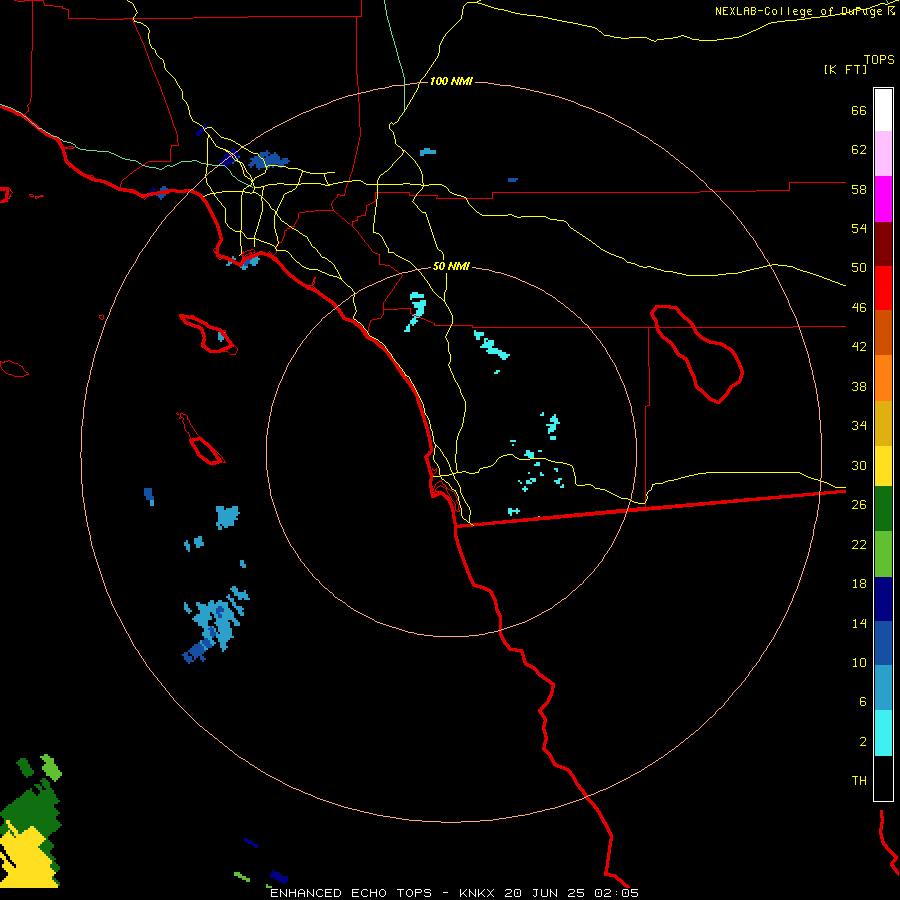Viewport: 900px width, 900px height.
Task: Click the bright yellow legend swatch
Action: 883,466
